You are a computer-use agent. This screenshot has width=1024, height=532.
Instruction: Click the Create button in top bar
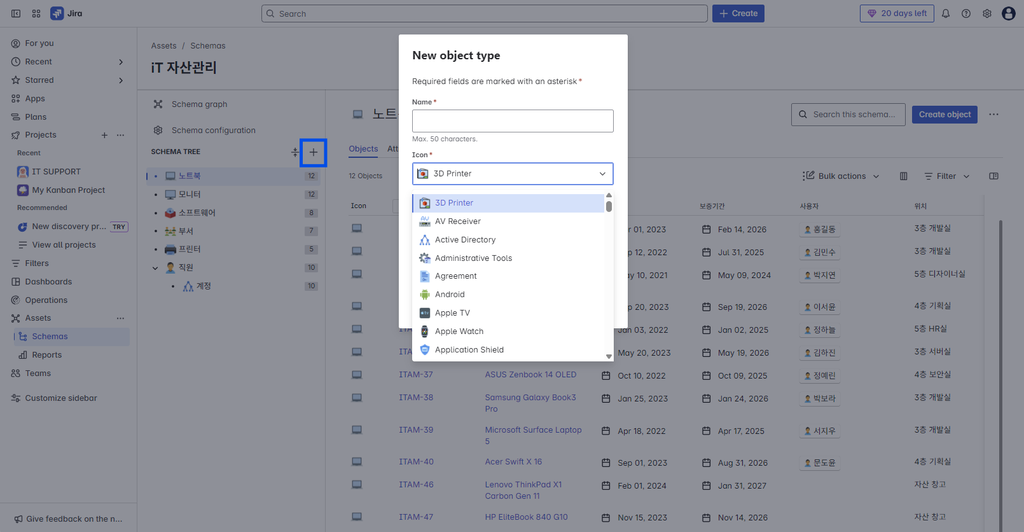tap(738, 13)
